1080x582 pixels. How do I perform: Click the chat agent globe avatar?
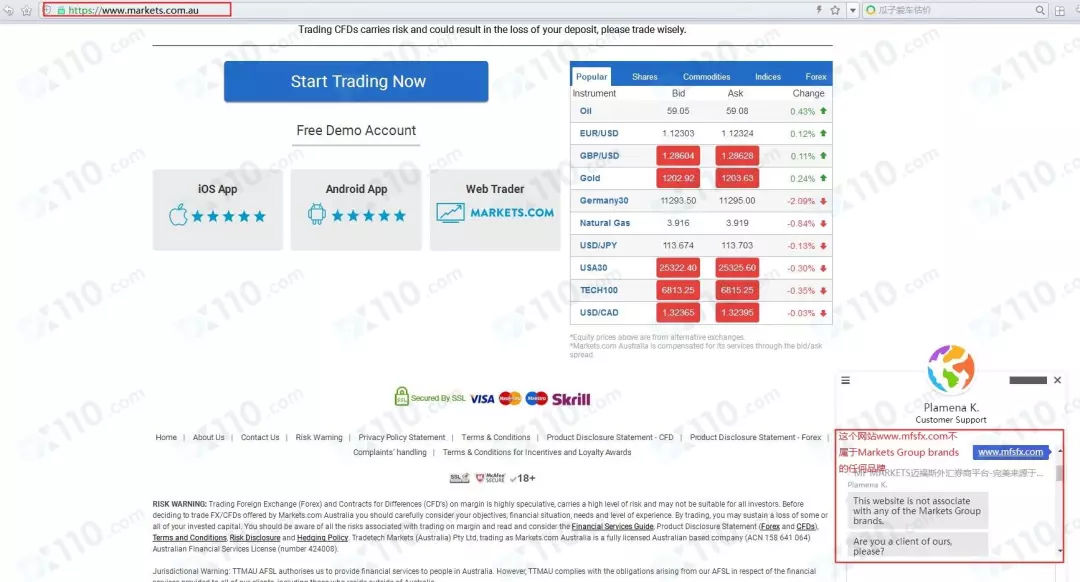pyautogui.click(x=951, y=370)
